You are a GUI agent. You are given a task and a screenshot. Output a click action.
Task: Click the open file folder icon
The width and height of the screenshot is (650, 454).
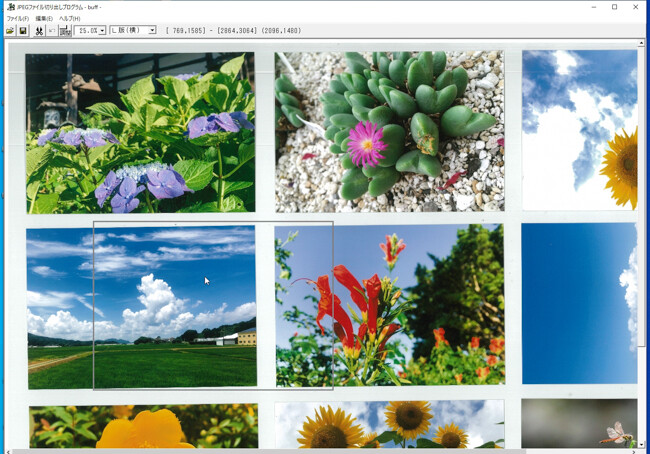click(x=10, y=31)
